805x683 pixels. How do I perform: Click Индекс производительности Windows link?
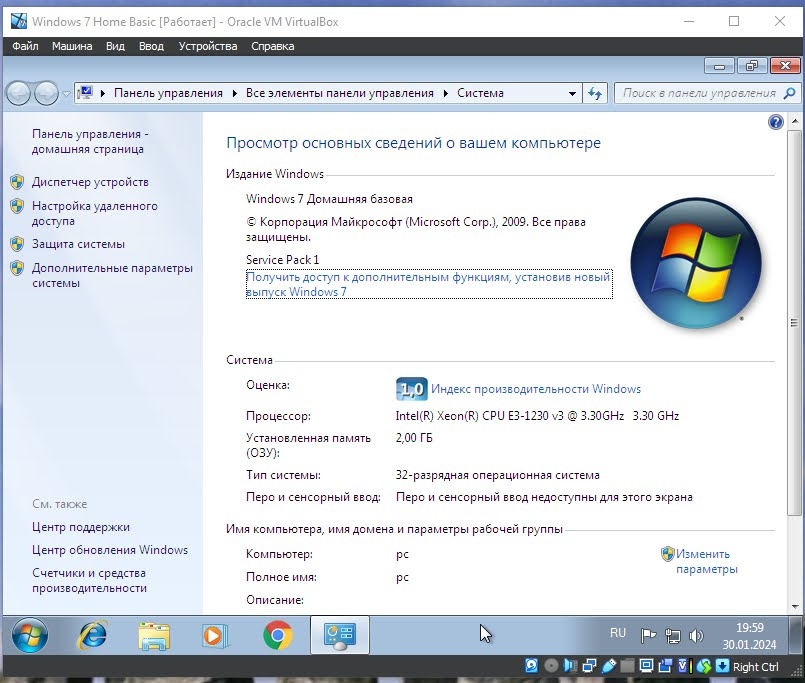point(536,389)
